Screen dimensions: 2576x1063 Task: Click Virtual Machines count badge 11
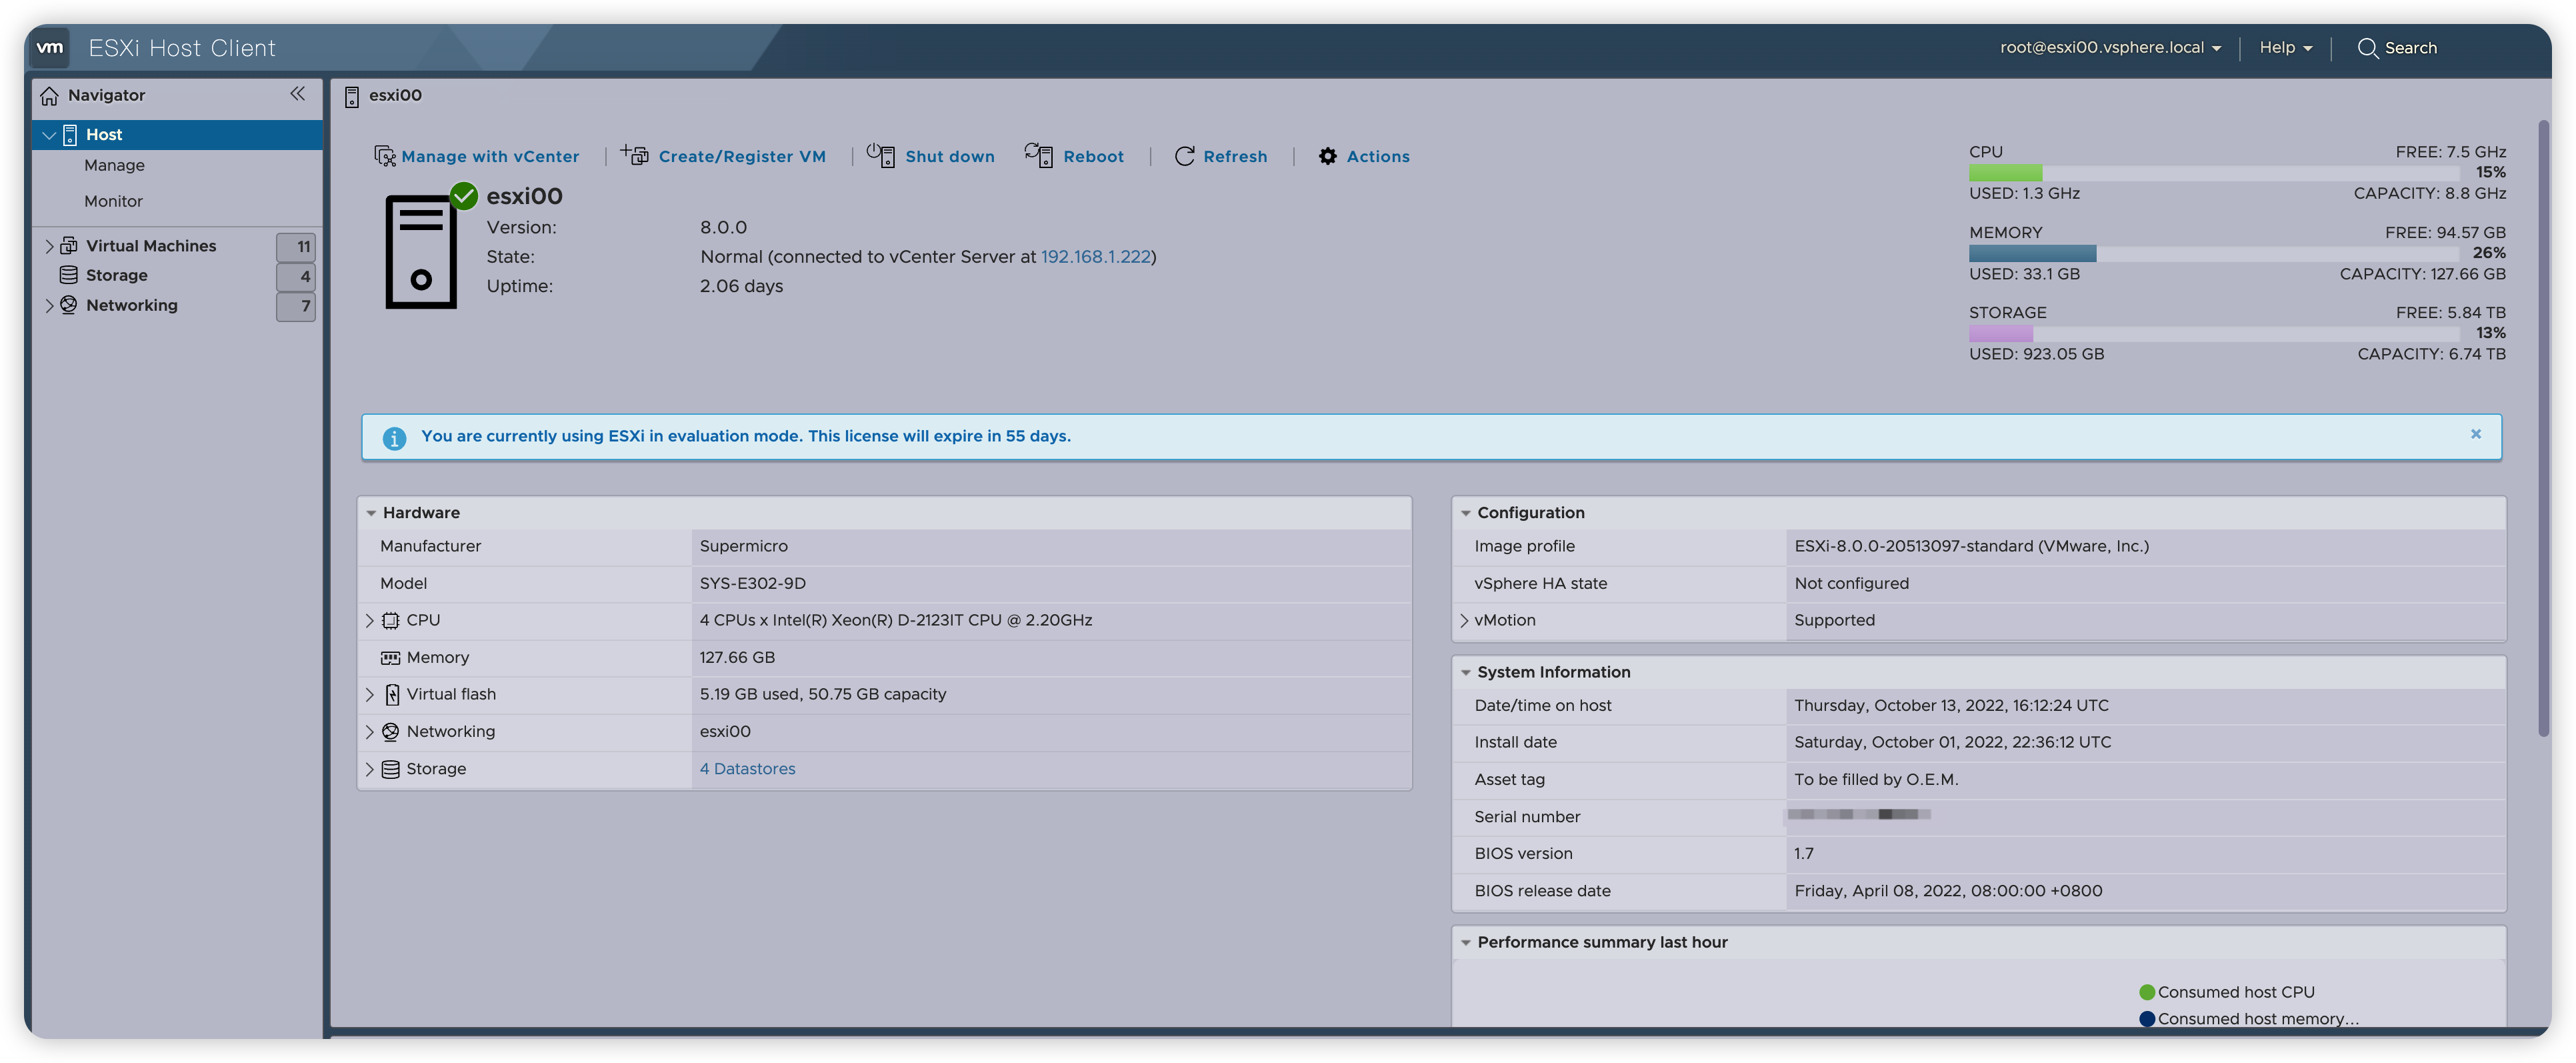296,246
